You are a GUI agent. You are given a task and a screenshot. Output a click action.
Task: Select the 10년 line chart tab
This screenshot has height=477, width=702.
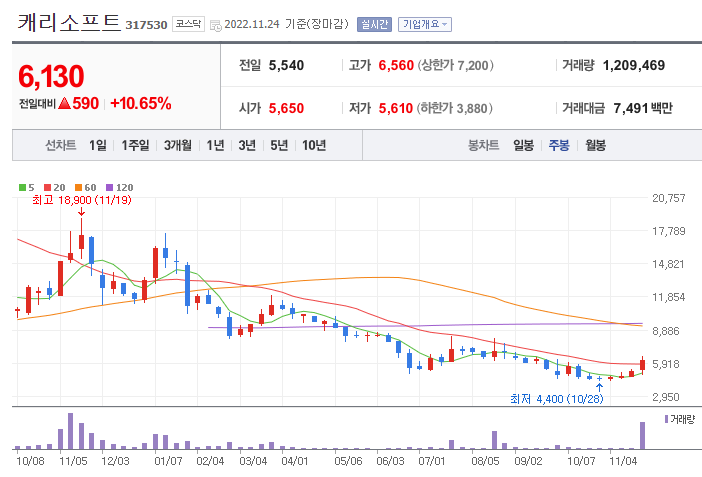pyautogui.click(x=314, y=145)
